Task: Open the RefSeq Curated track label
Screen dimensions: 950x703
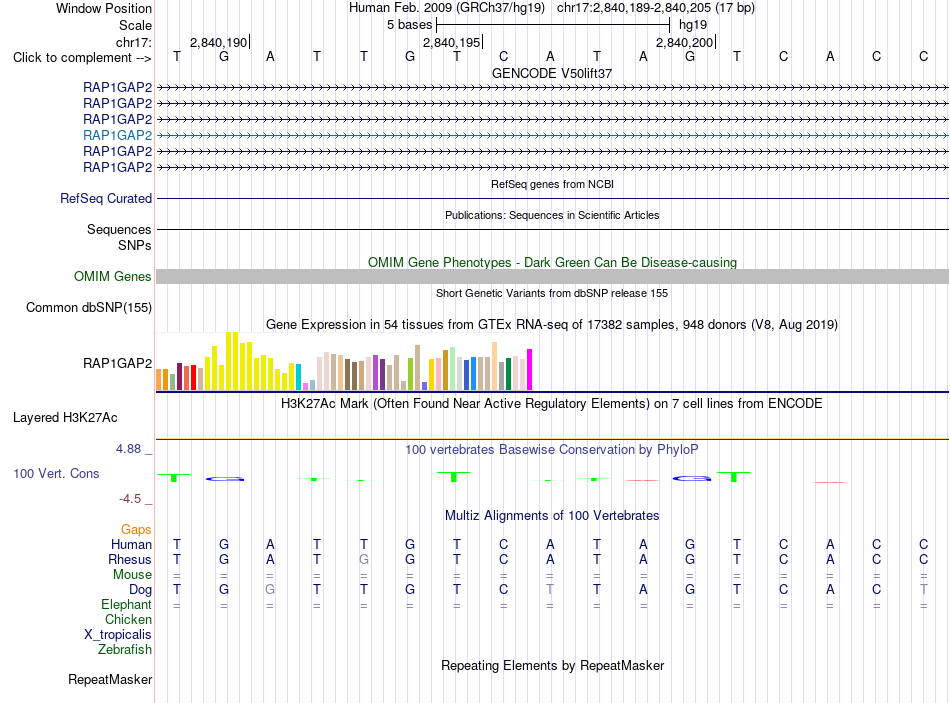Action: [x=106, y=198]
